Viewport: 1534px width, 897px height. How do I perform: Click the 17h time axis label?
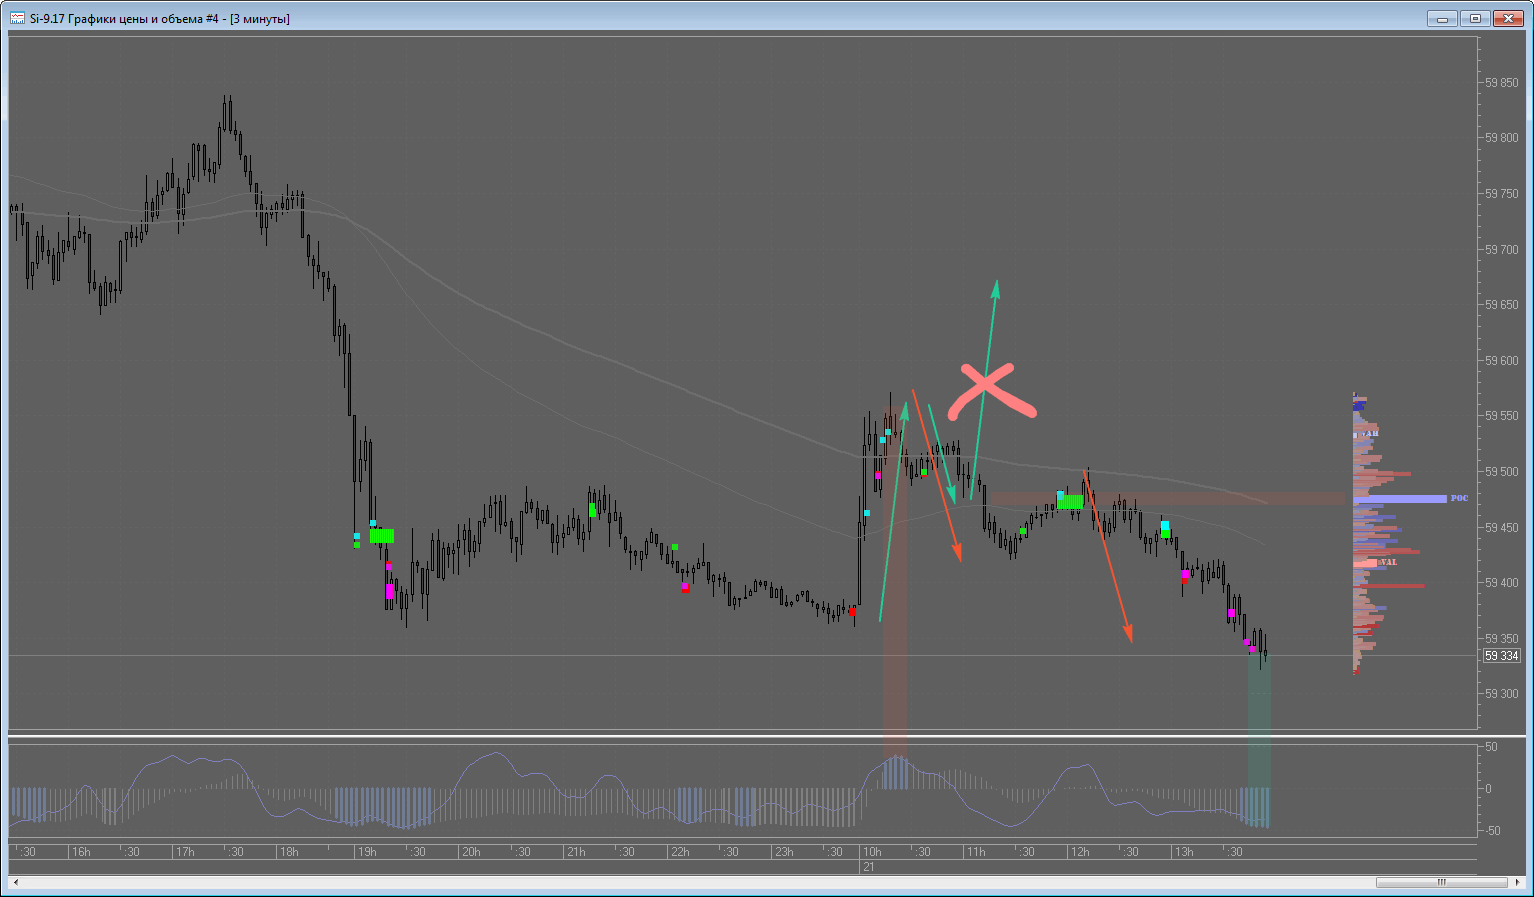click(x=185, y=852)
